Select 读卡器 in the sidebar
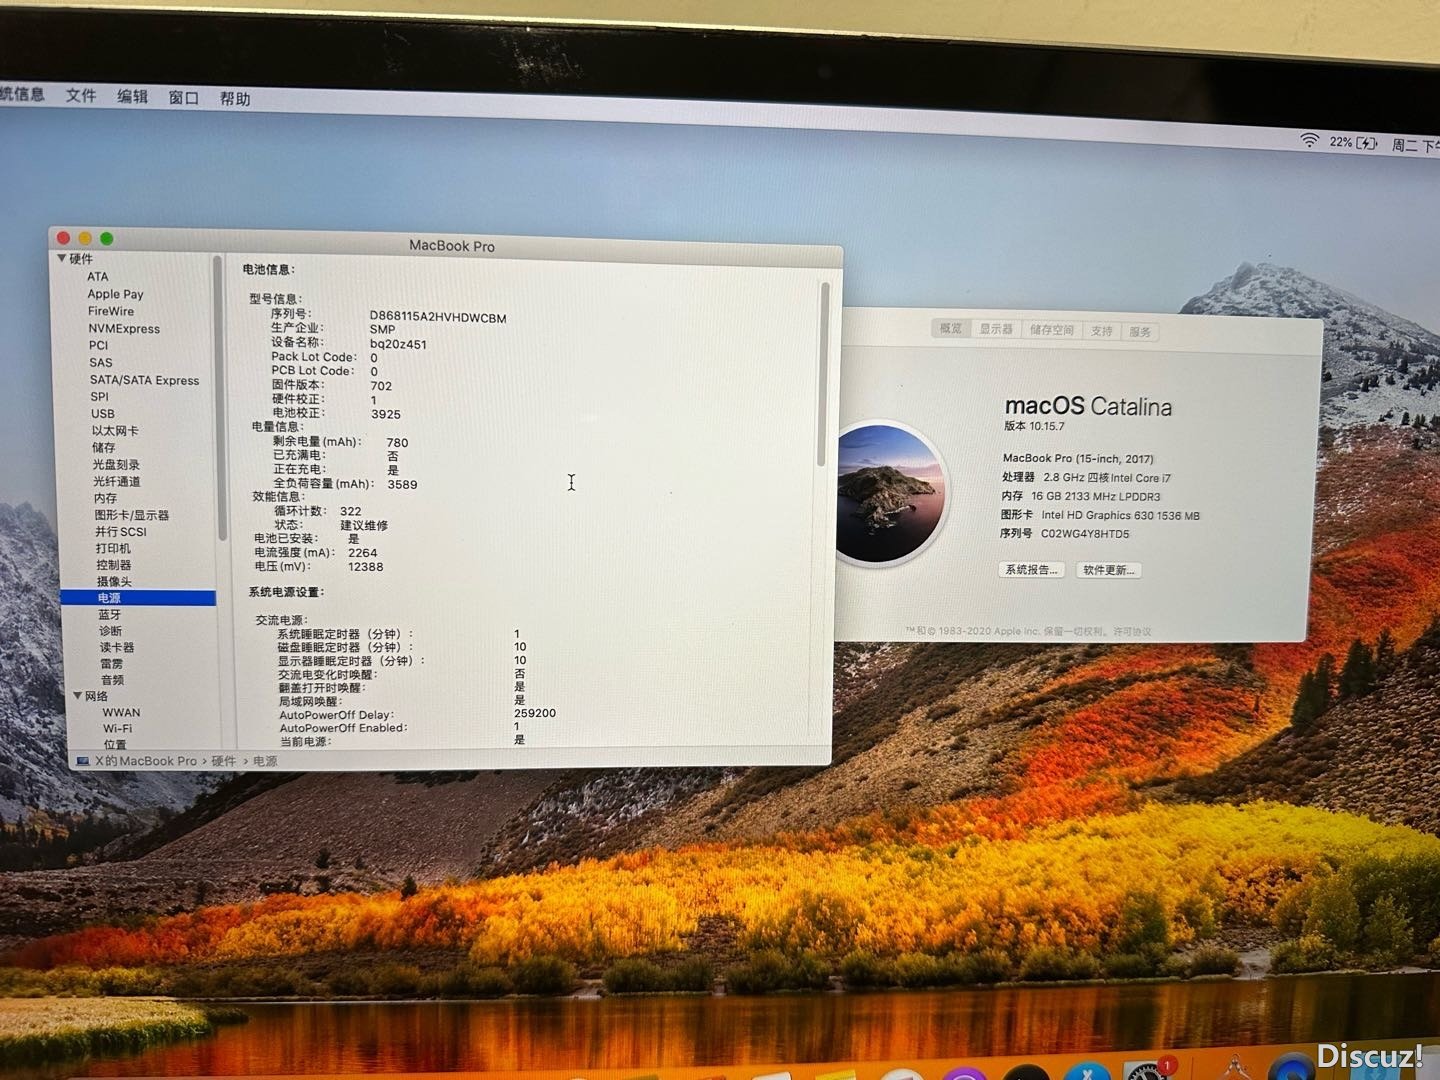 [x=116, y=647]
